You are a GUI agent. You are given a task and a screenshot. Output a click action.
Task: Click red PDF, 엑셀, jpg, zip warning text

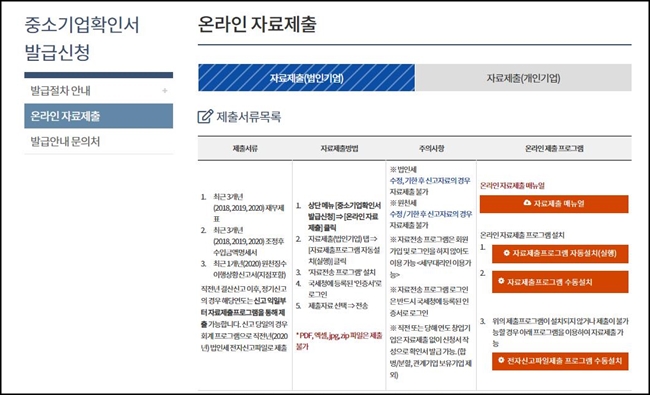click(339, 341)
